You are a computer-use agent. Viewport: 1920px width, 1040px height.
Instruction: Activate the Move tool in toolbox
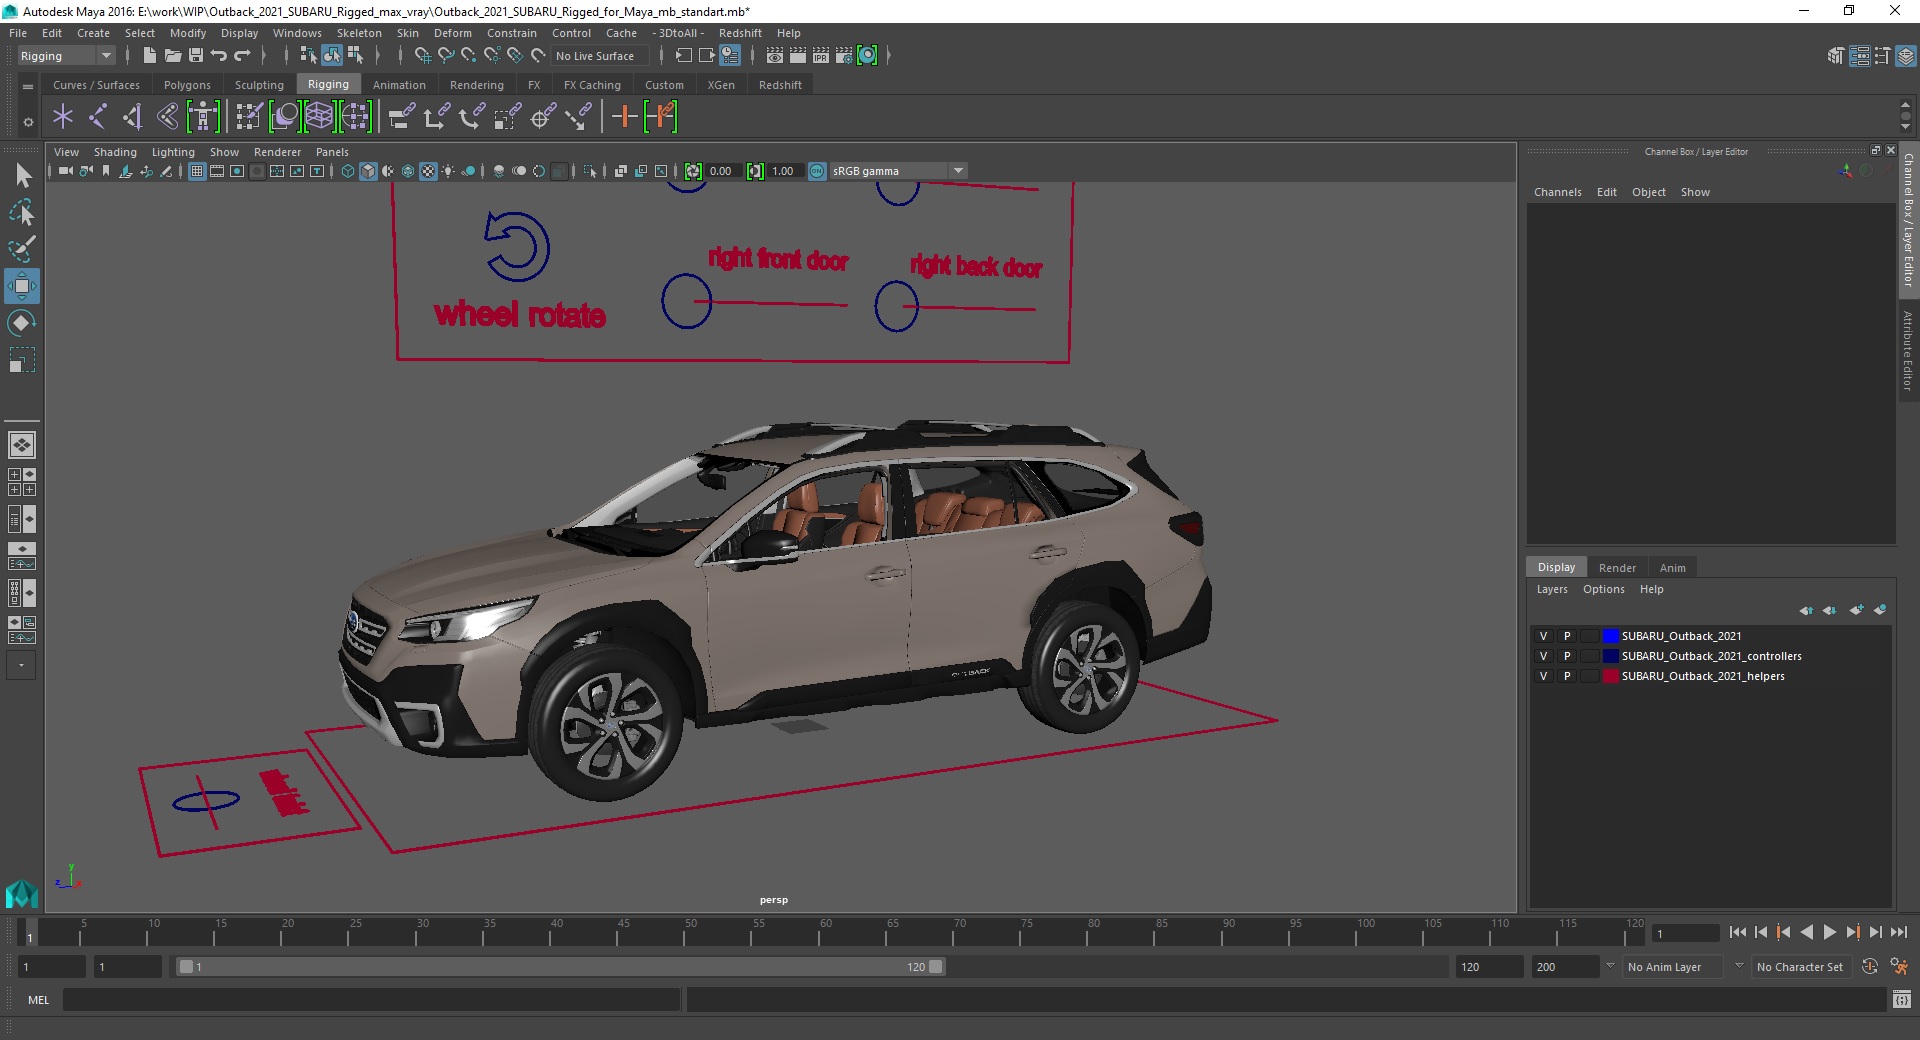[x=22, y=286]
